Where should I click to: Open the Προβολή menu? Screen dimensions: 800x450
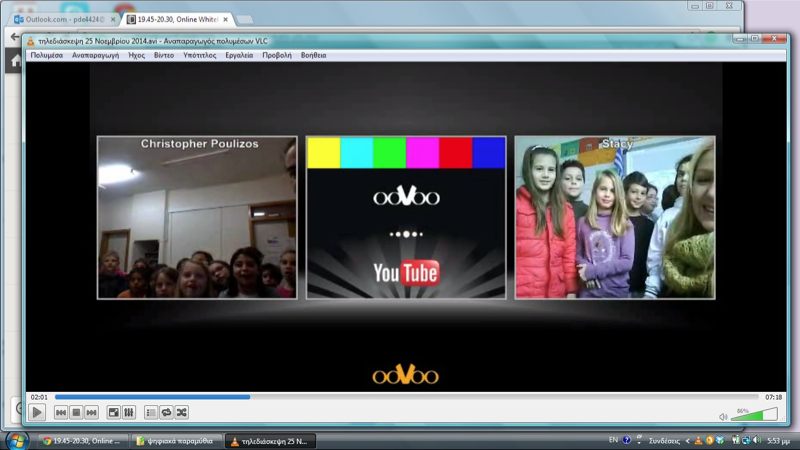click(277, 55)
